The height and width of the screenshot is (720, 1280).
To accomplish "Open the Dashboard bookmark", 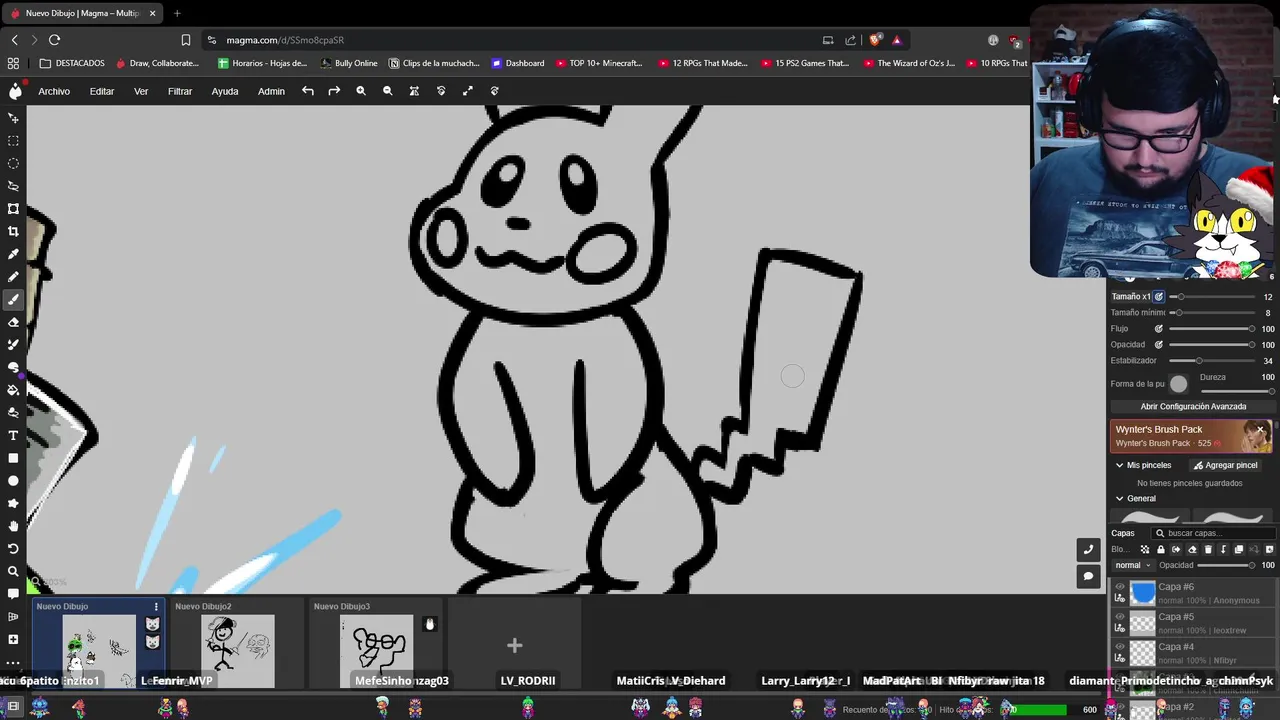I will (518, 63).
